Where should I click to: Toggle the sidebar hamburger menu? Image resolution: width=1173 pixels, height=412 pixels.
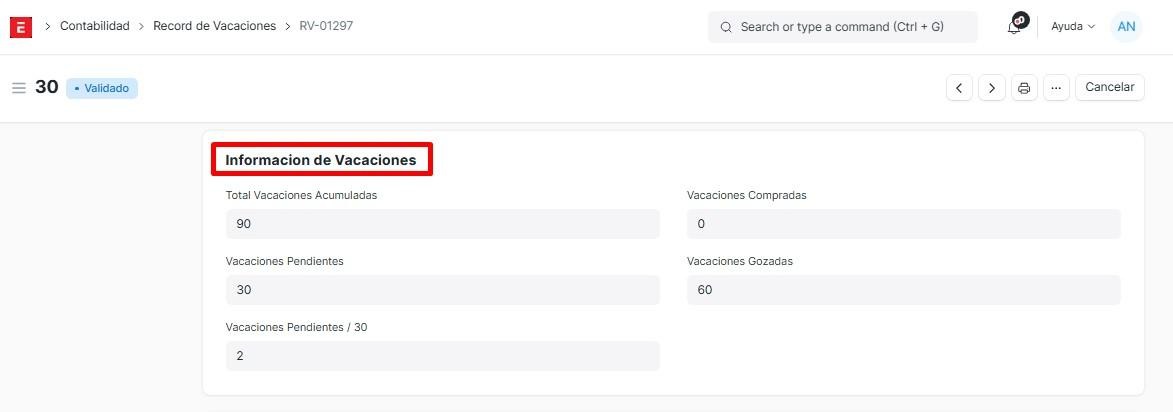click(18, 88)
